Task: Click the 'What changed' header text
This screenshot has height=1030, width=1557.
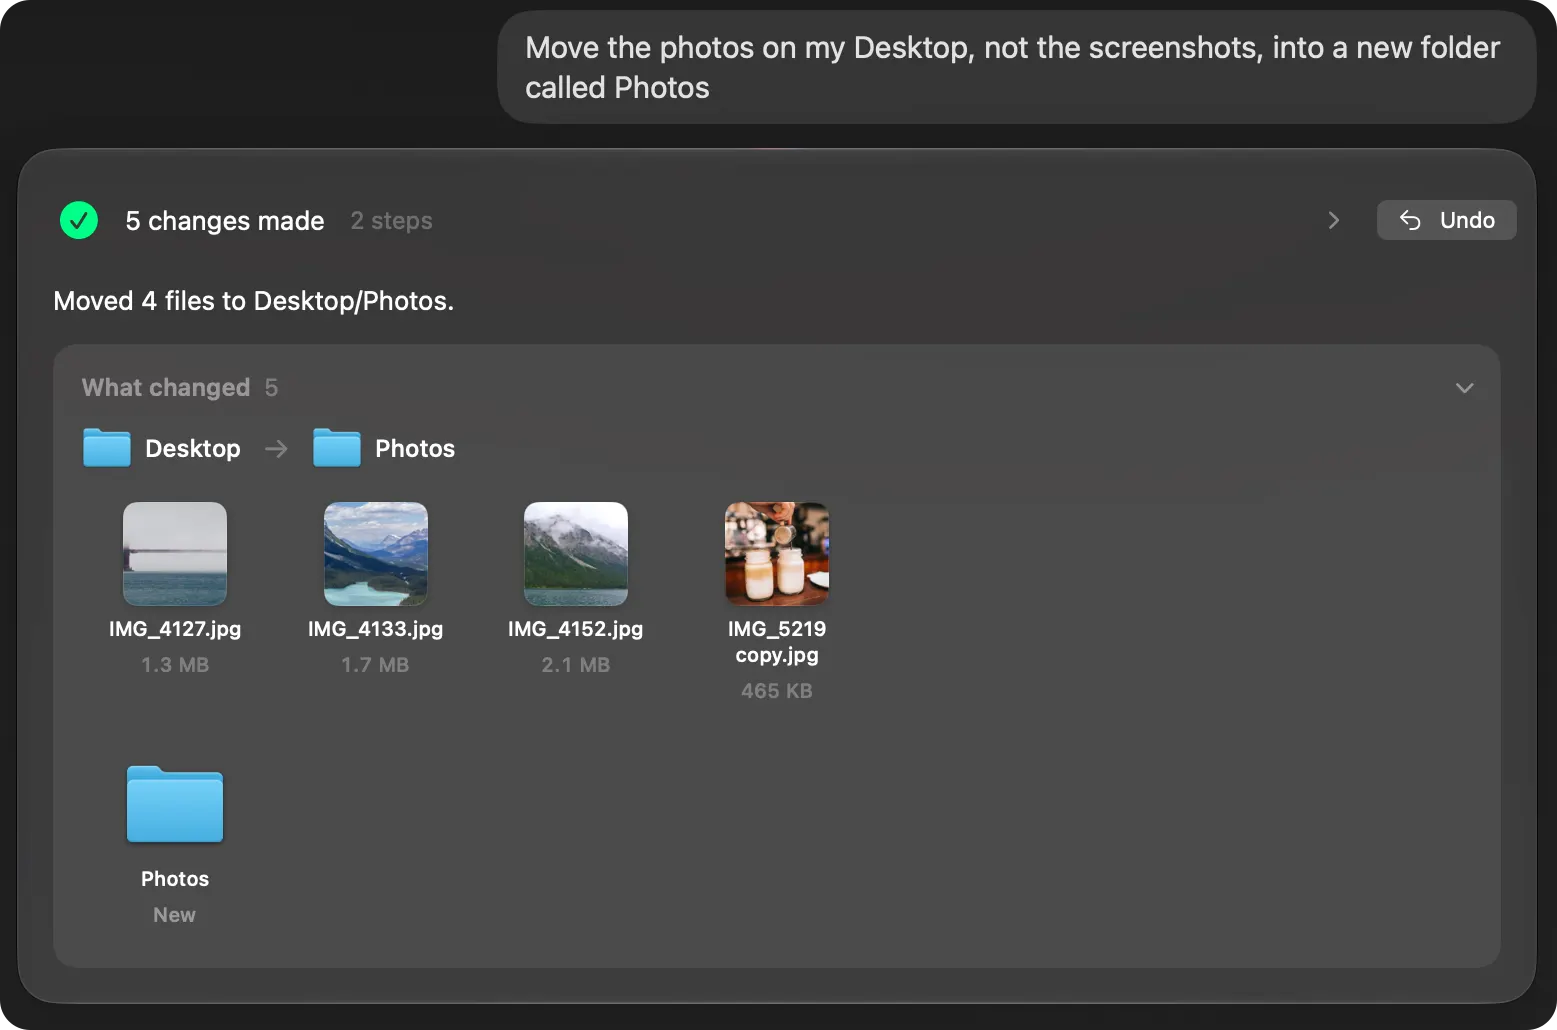Action: coord(166,388)
